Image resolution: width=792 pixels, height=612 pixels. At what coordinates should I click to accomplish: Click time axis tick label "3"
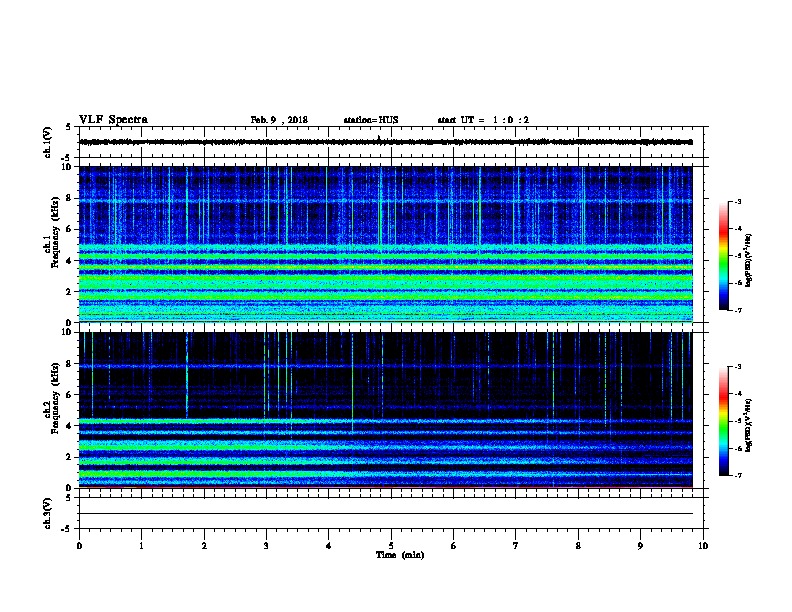[266, 546]
